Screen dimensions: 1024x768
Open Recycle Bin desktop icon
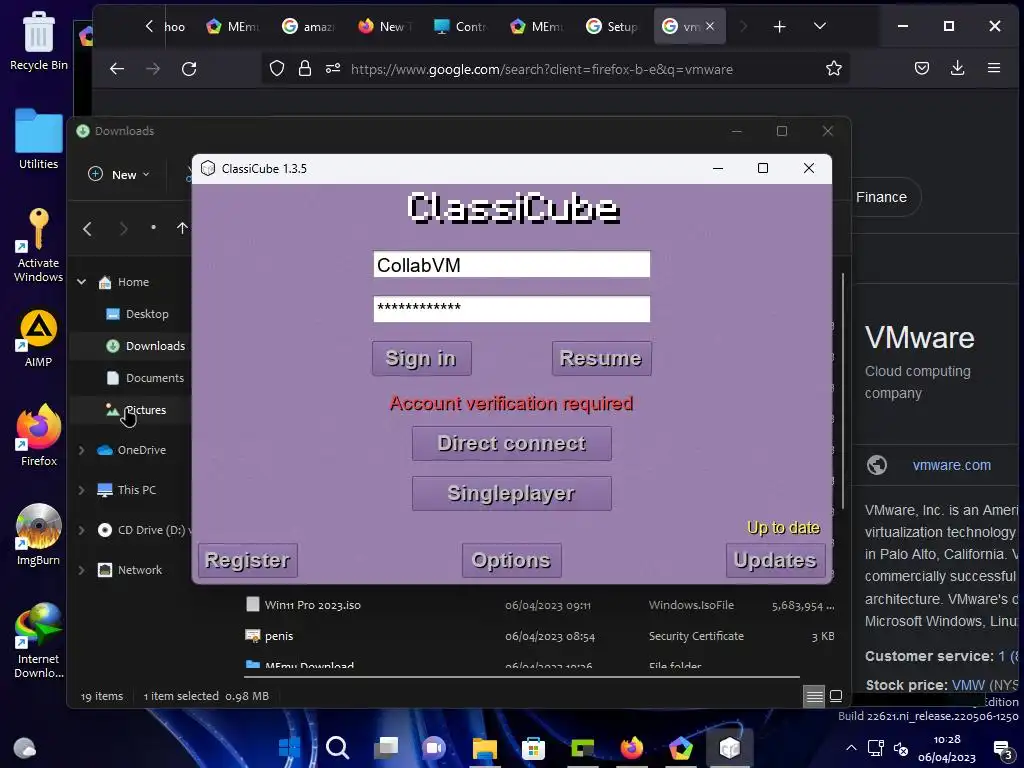(x=39, y=40)
